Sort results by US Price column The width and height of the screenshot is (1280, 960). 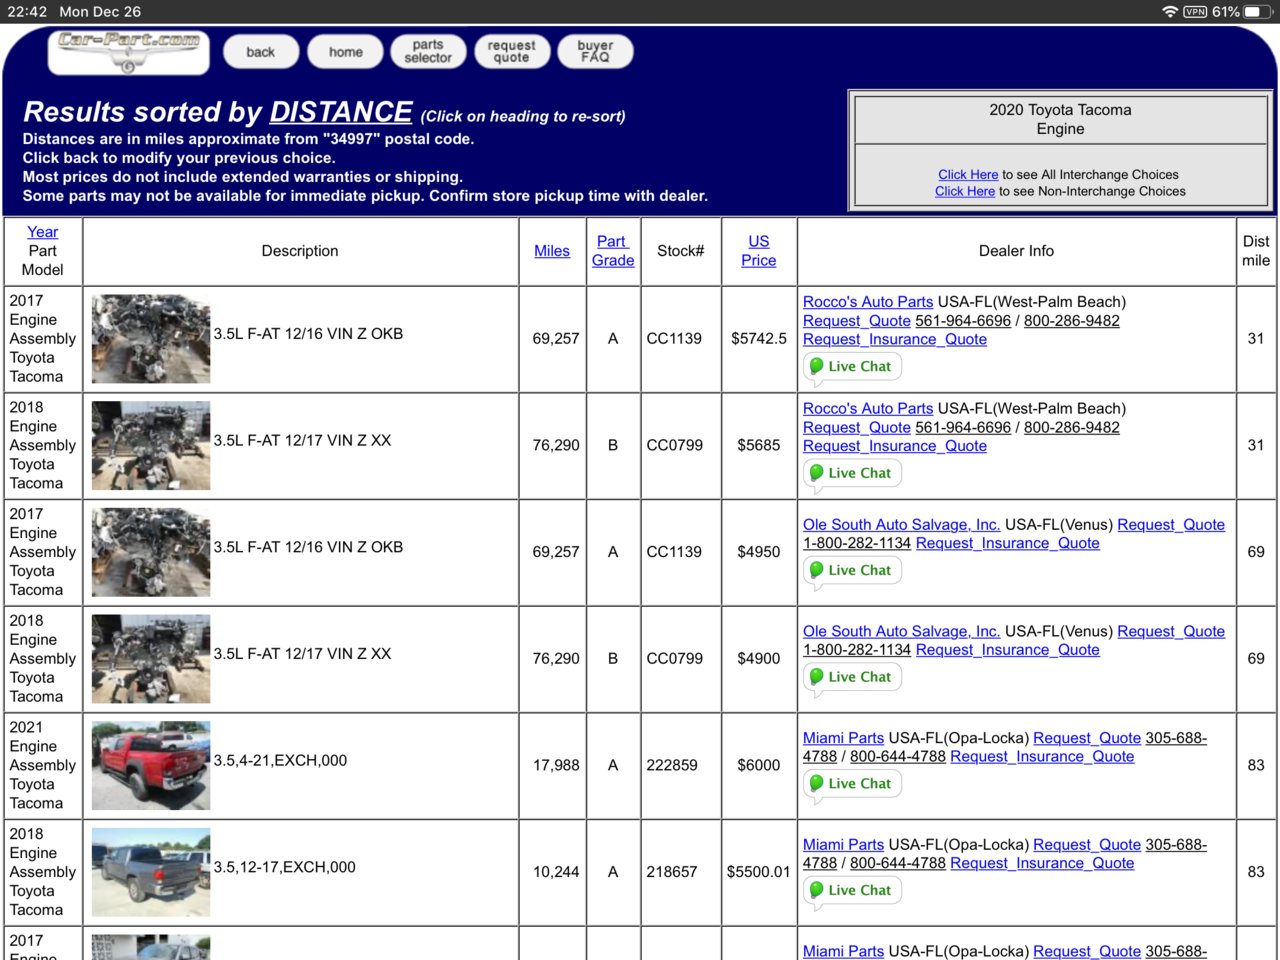tap(758, 251)
